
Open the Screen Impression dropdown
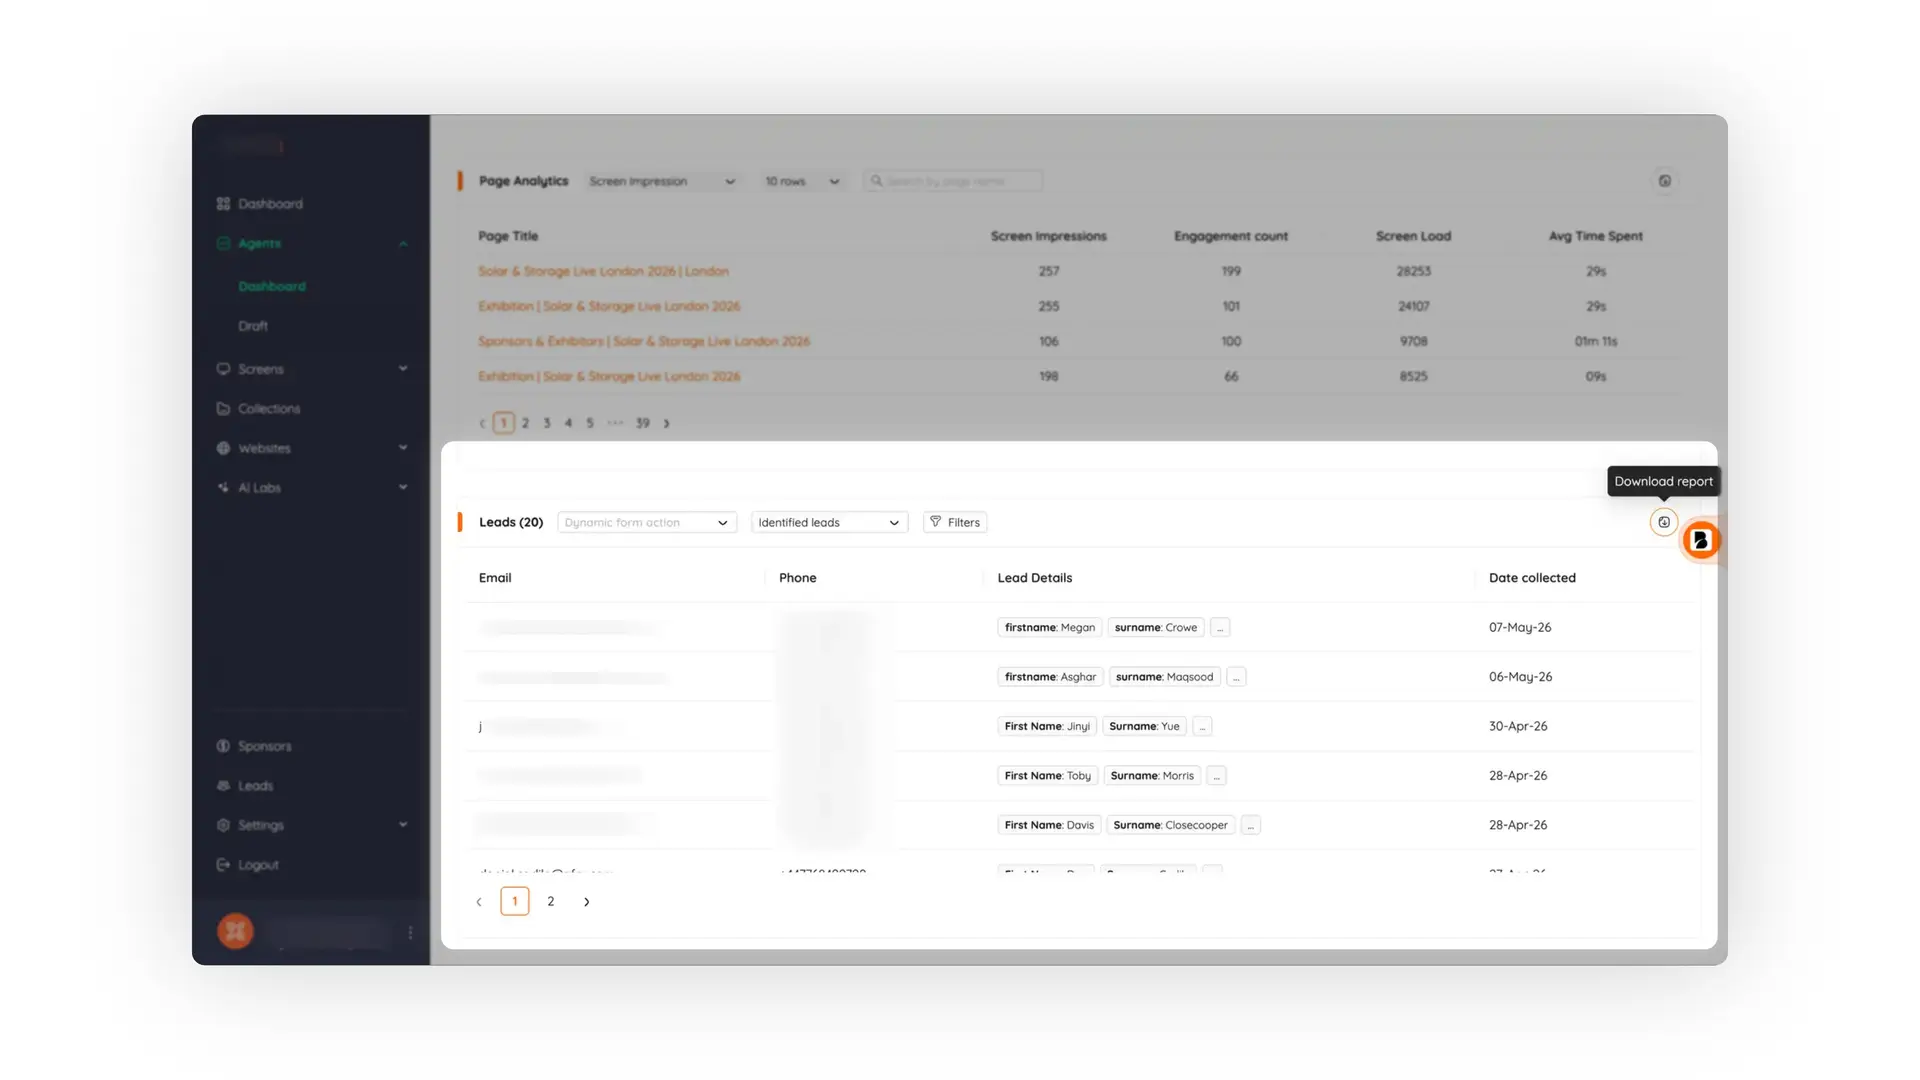[662, 181]
